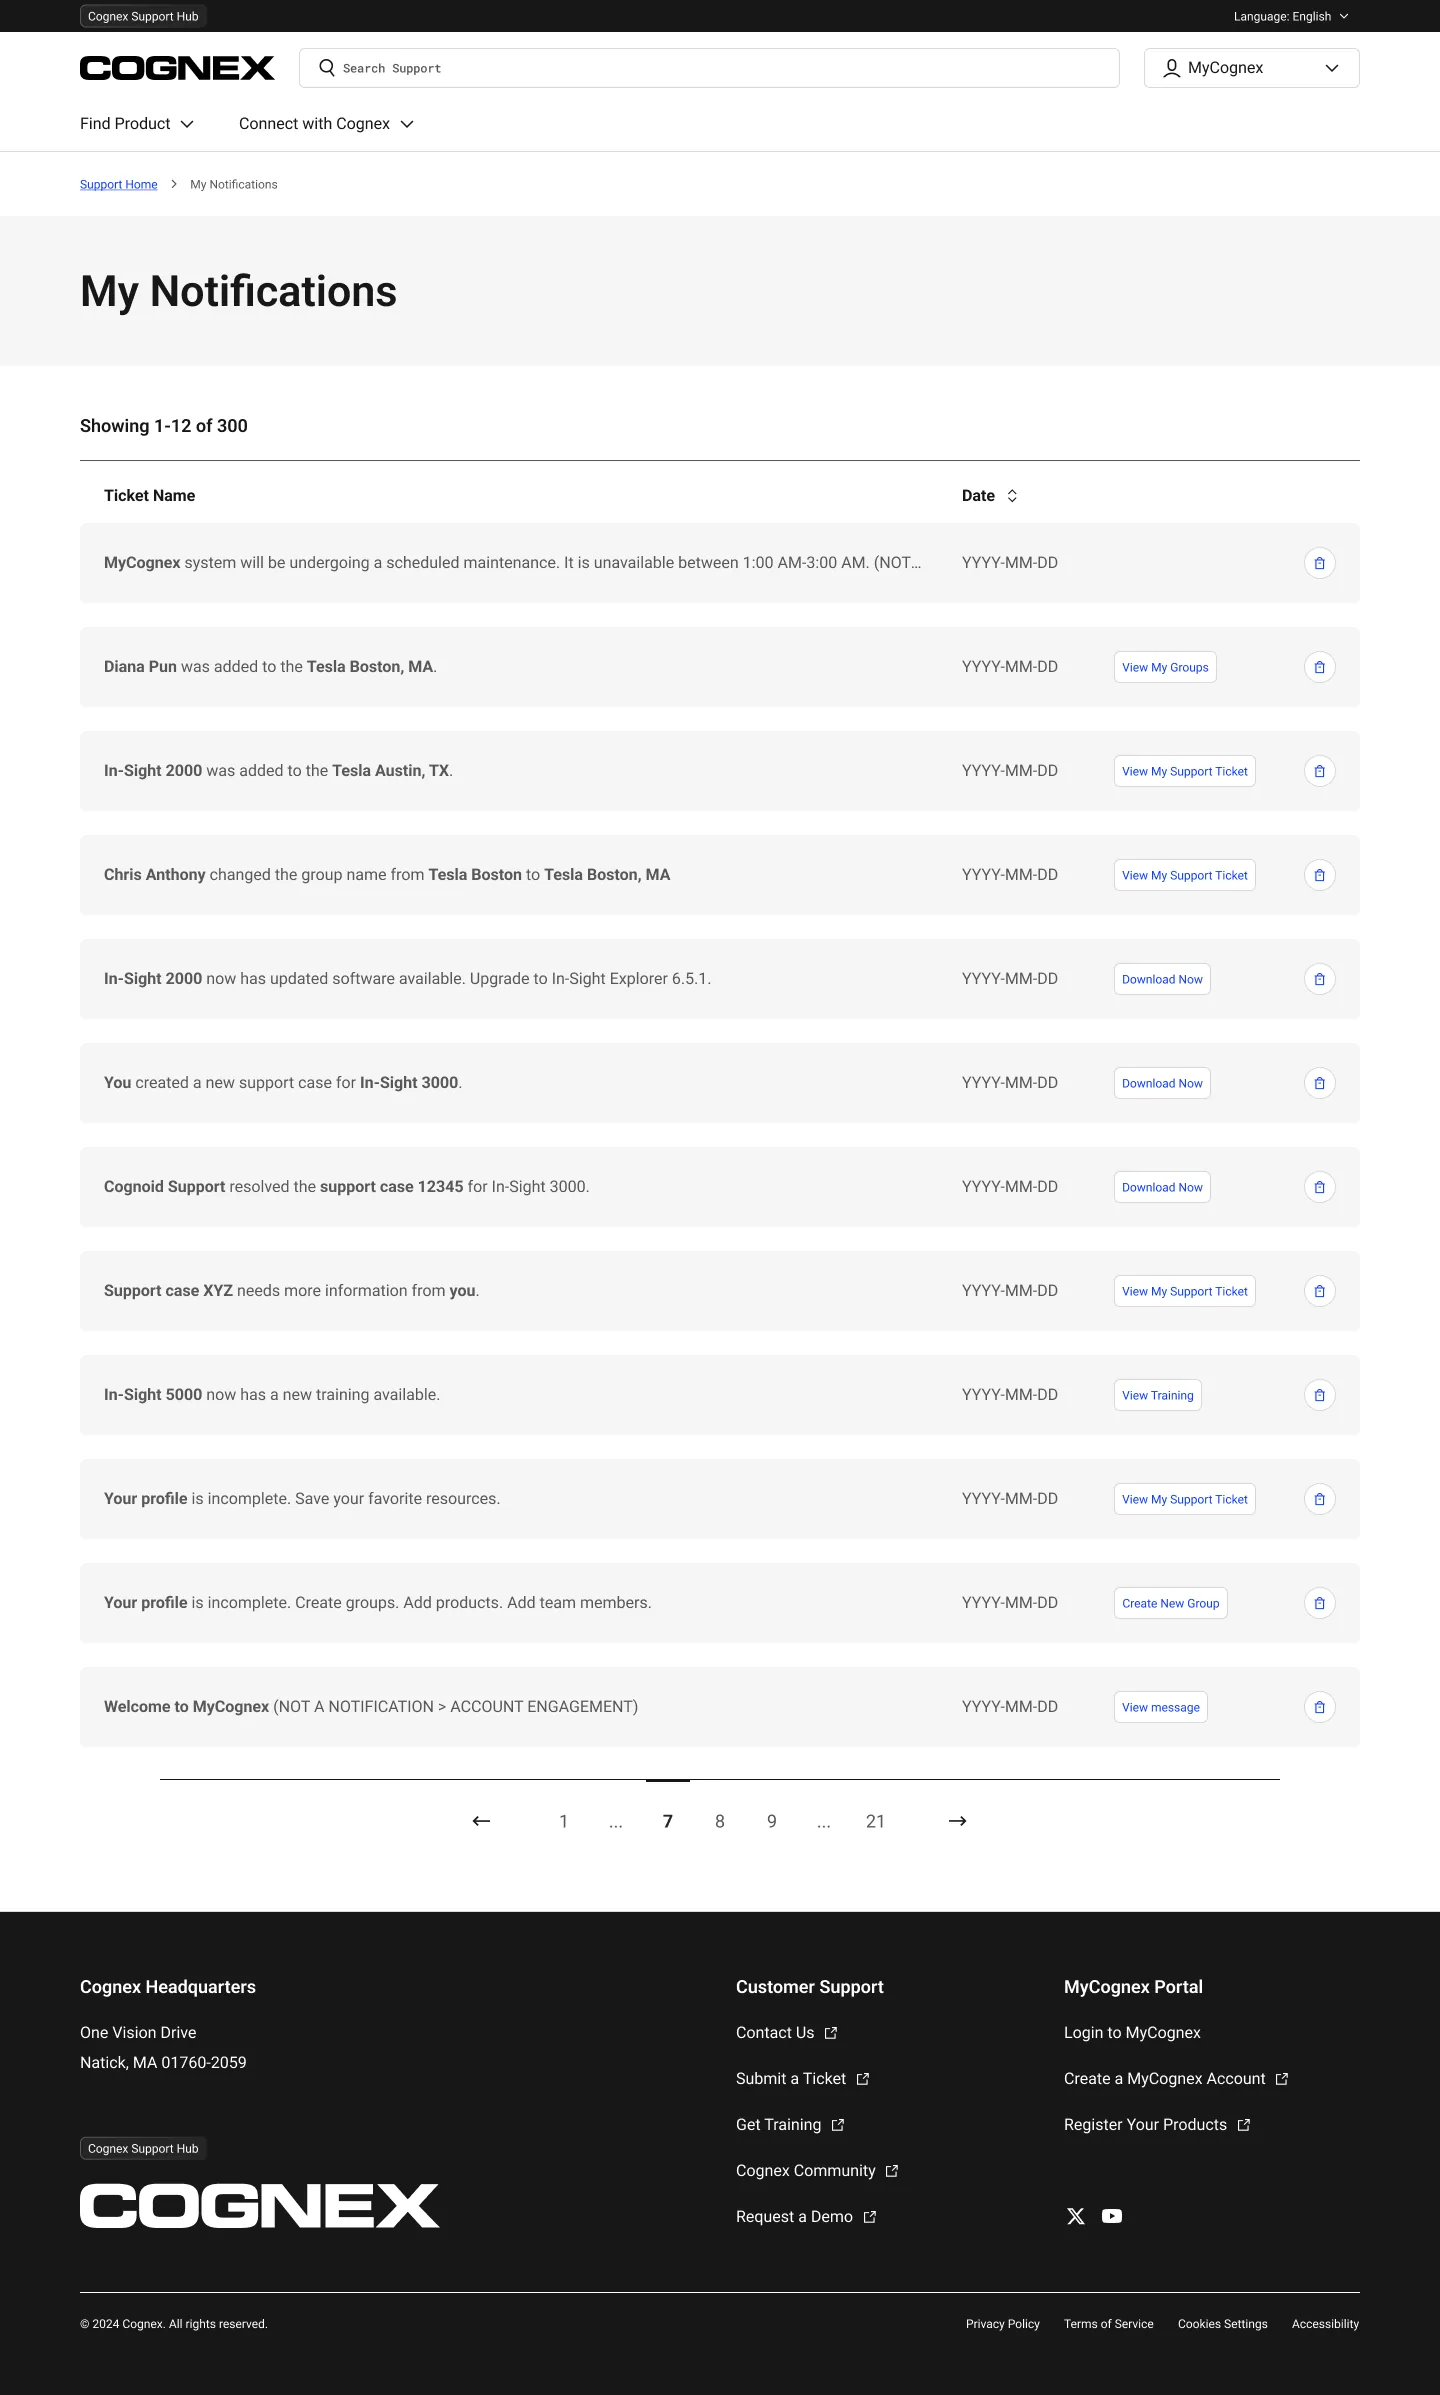Viewport: 1440px width, 2395px height.
Task: Open Cognex Community footer link
Action: pyautogui.click(x=817, y=2171)
